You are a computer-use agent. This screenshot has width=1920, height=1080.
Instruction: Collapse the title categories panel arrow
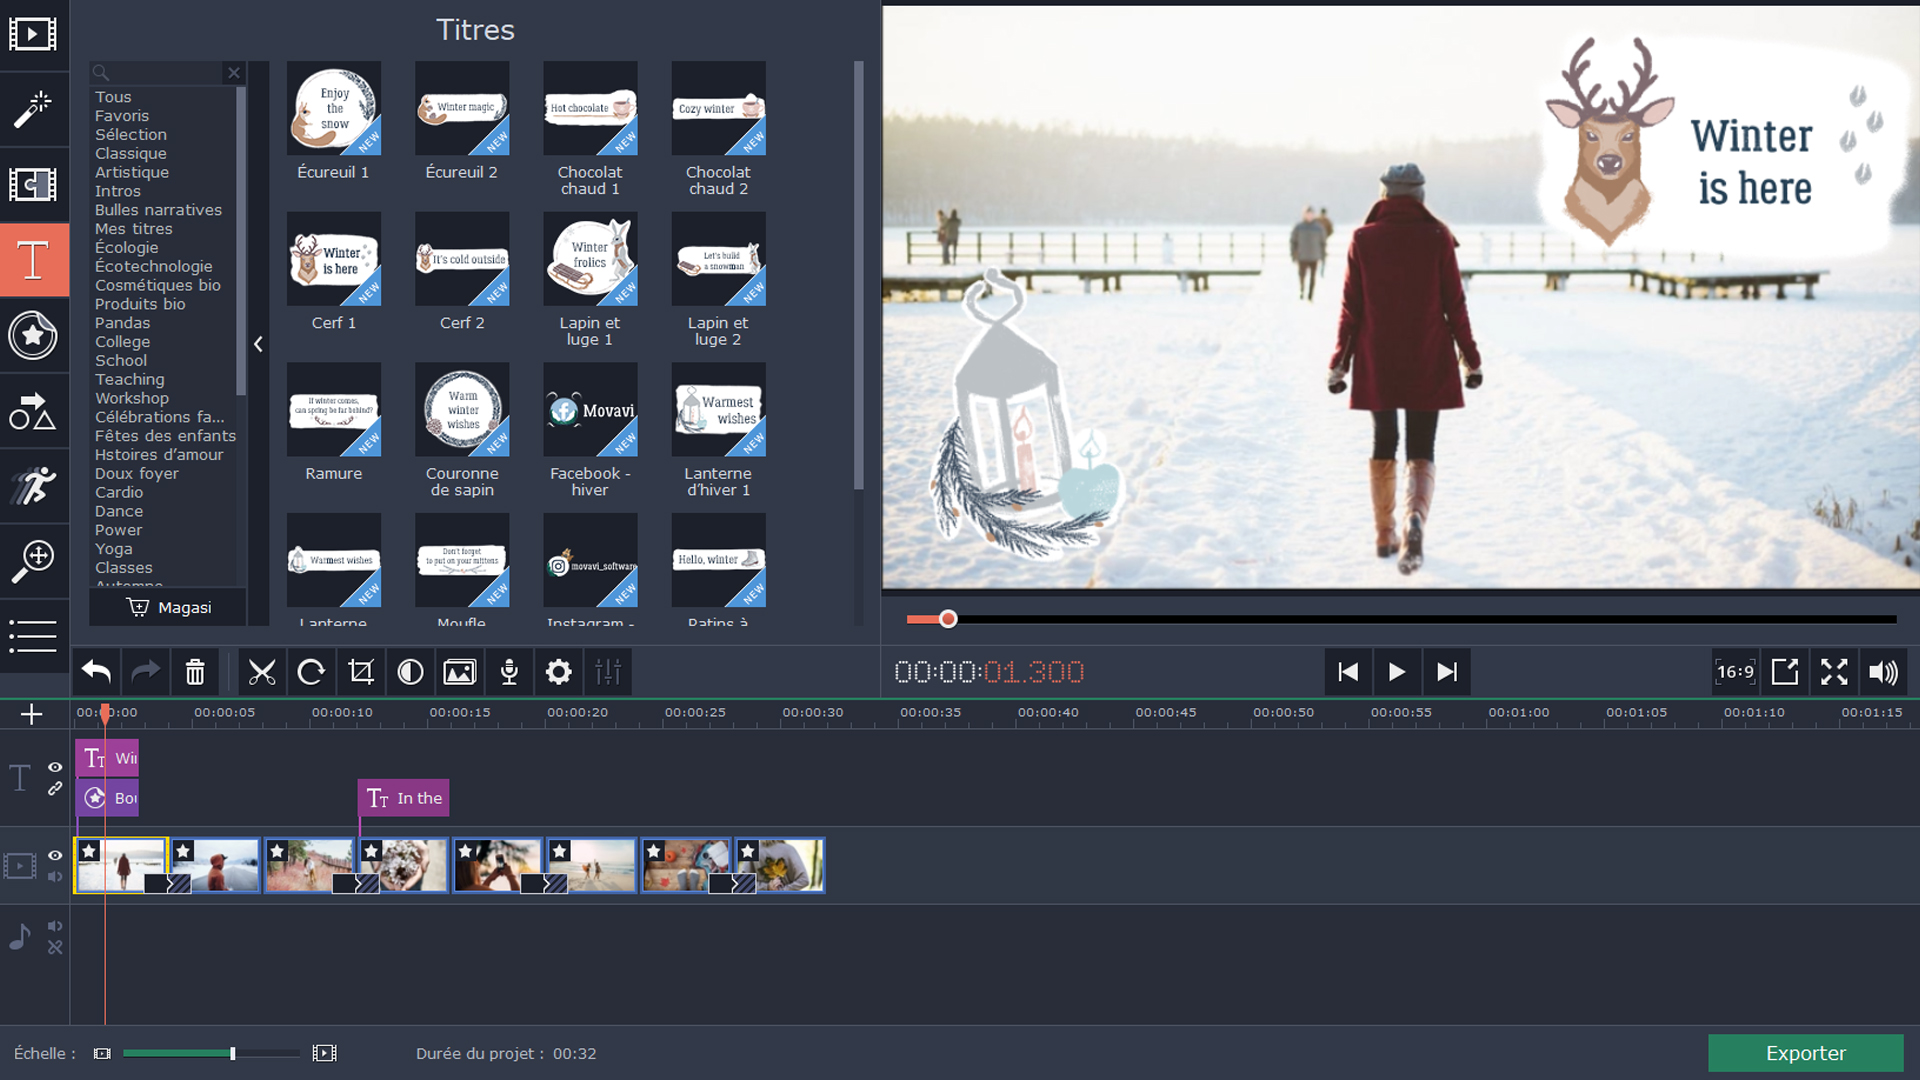[x=258, y=344]
